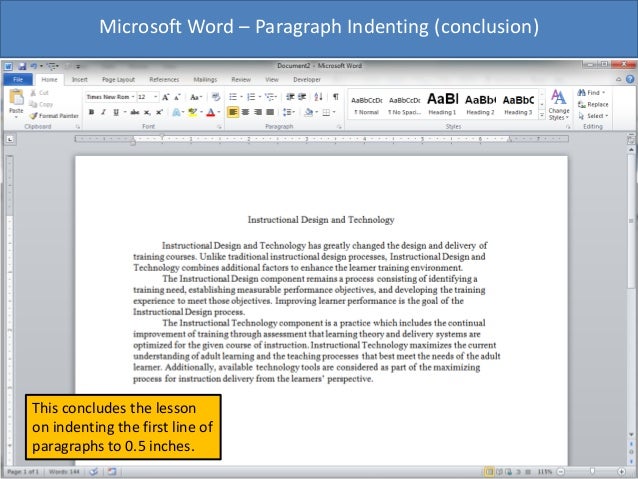Increase paragraph indent
This screenshot has height=479, width=638.
point(302,97)
